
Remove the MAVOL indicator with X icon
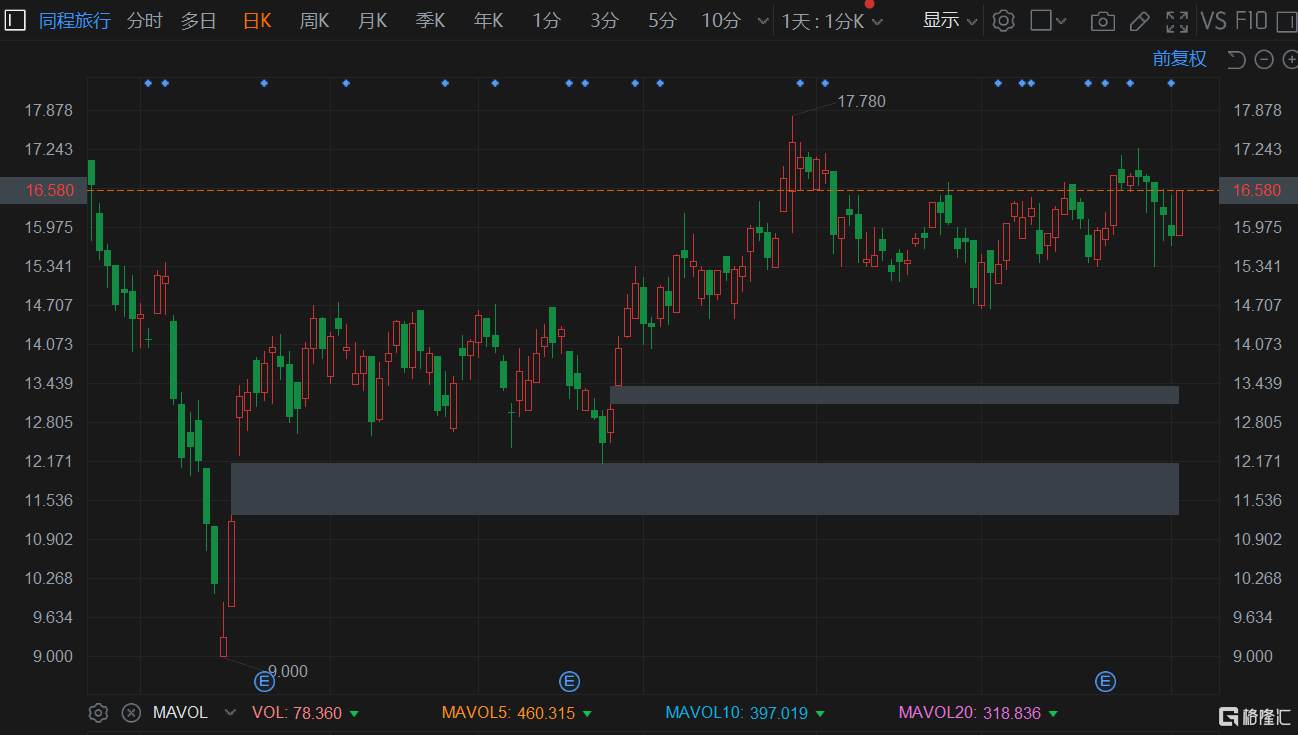pyautogui.click(x=131, y=713)
